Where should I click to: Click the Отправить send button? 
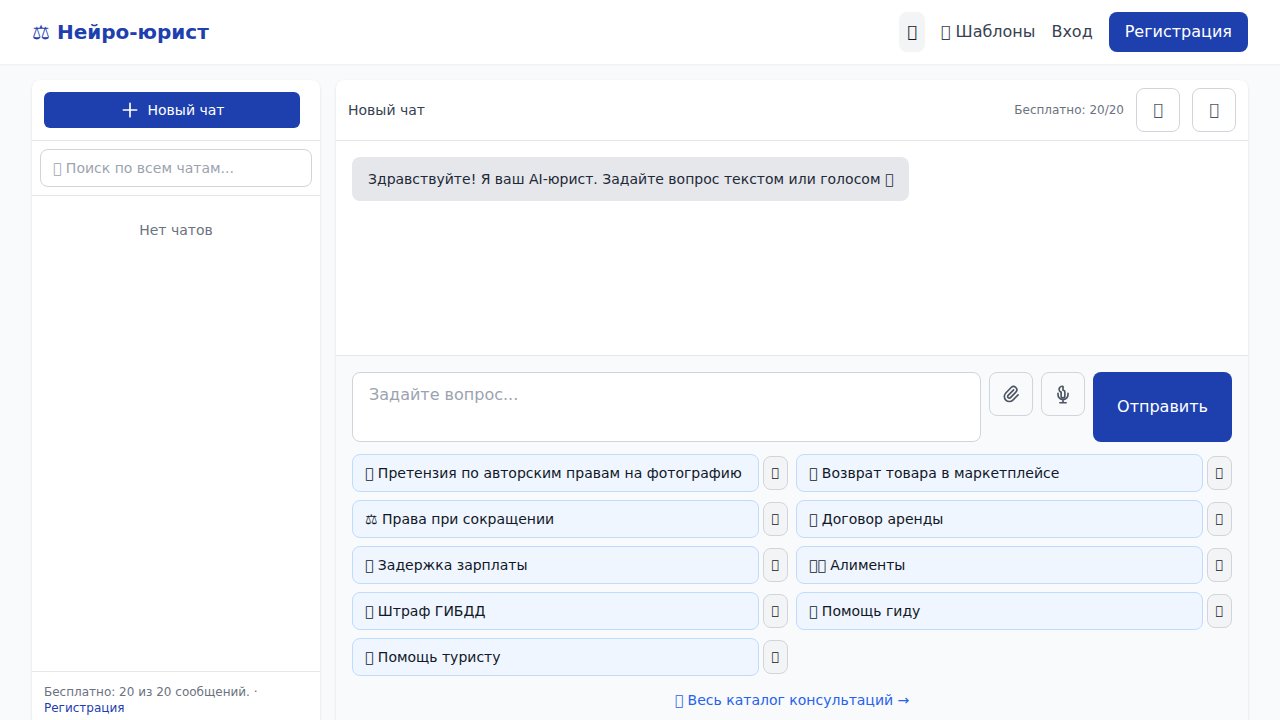coord(1162,407)
